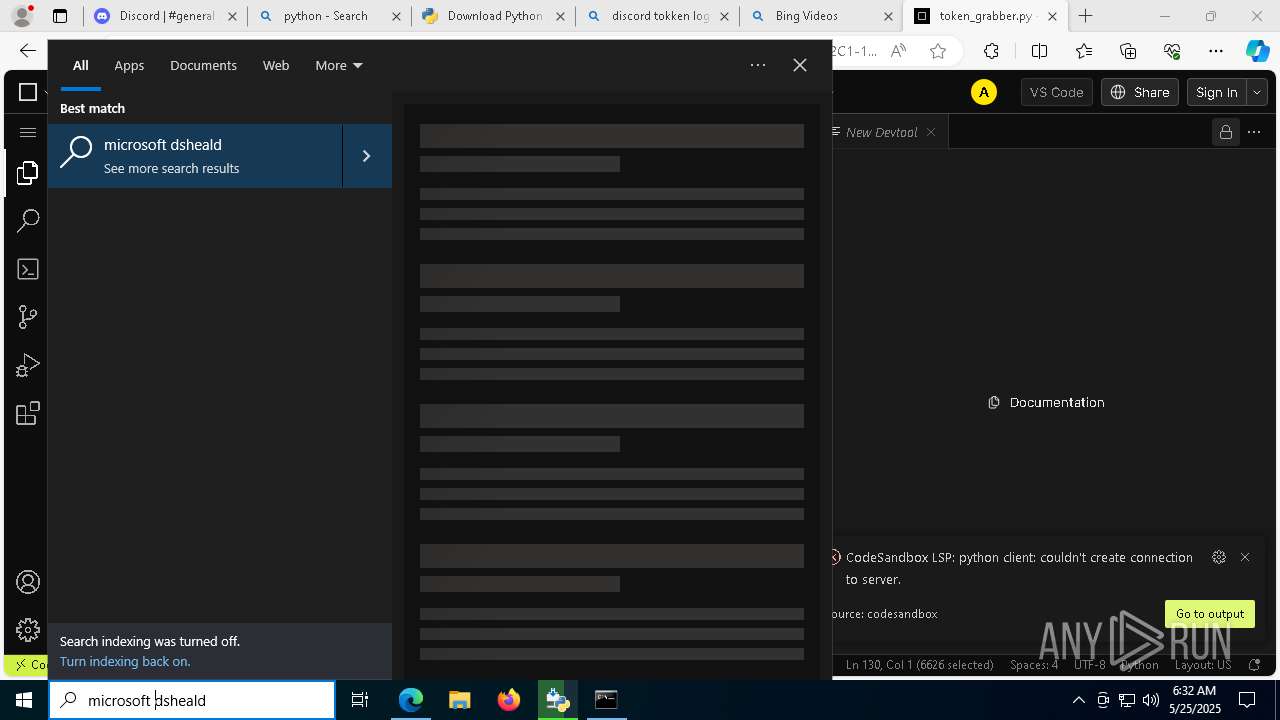Viewport: 1280px width, 720px height.
Task: Toggle Edge split screen icon
Action: (x=1039, y=51)
